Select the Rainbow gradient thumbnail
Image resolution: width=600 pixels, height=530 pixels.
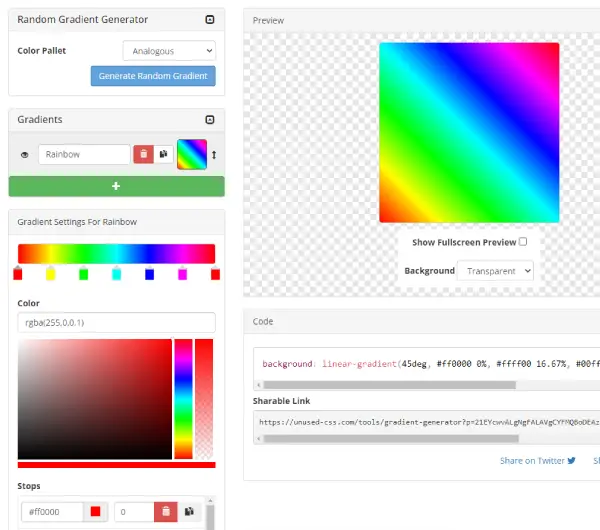click(x=192, y=155)
